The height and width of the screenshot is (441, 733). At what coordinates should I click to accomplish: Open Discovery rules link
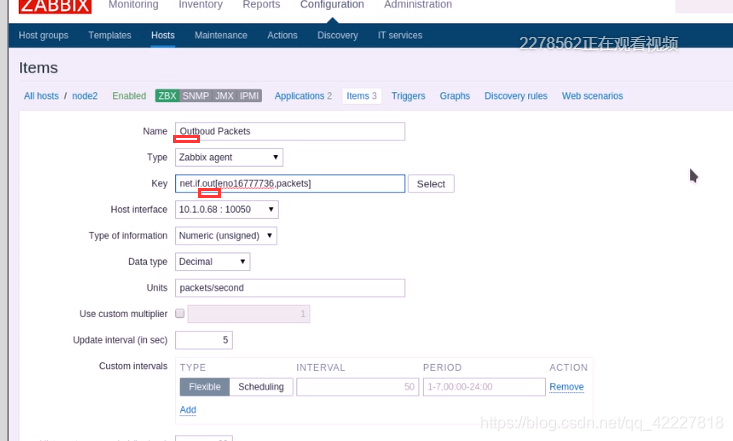[516, 96]
